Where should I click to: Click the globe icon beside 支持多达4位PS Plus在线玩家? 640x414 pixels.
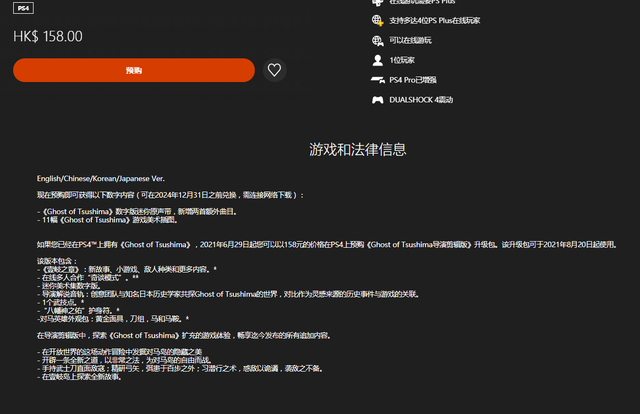(x=378, y=20)
